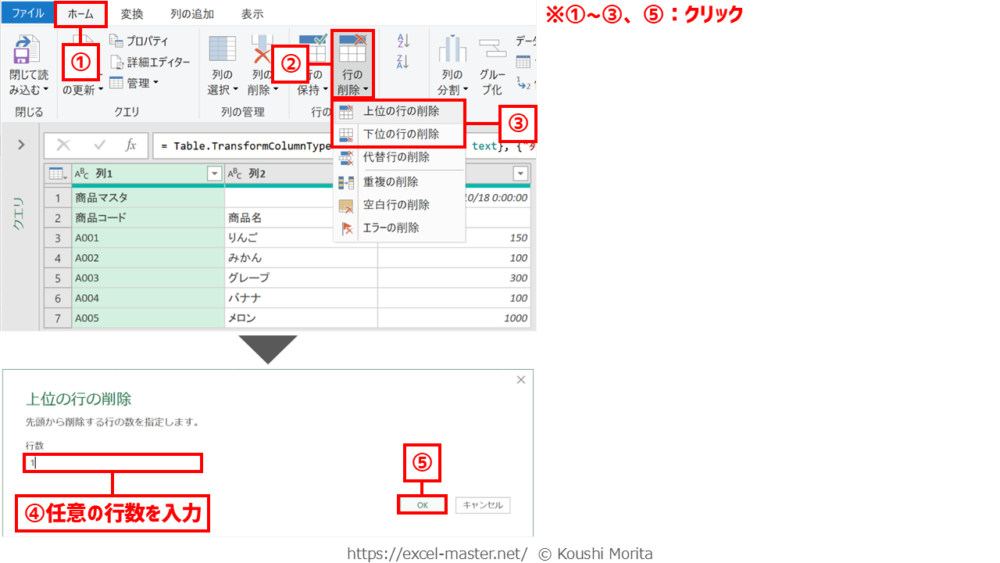Click the キャンセル (Cancel) button
The width and height of the screenshot is (1000, 563).
pos(483,505)
